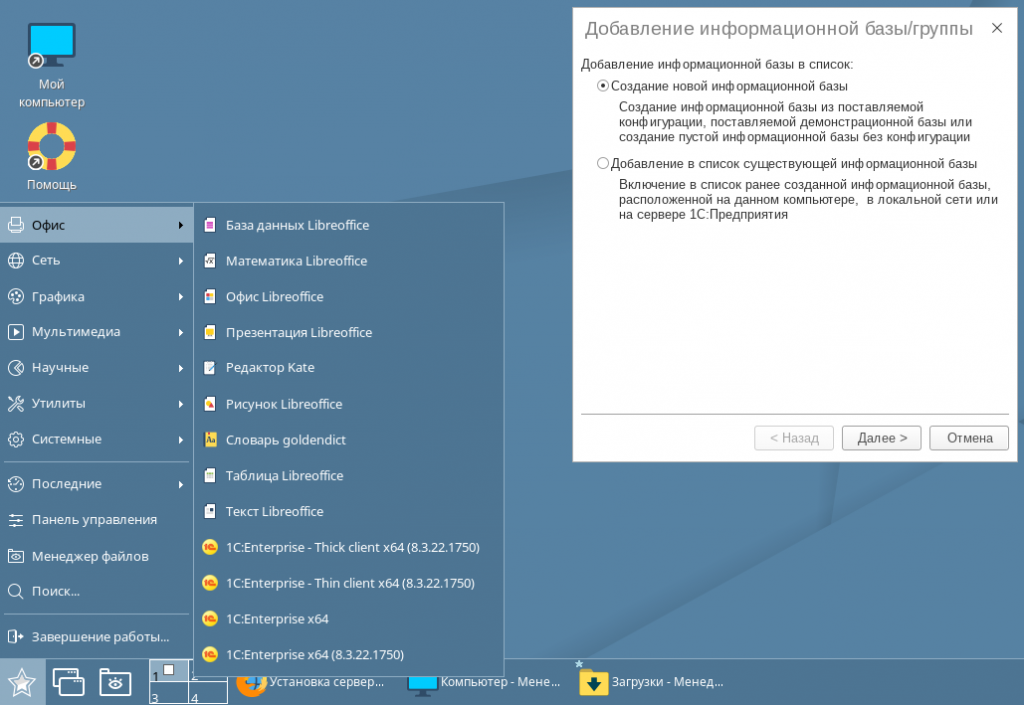Switch to workspace 1 in pager
1024x705 pixels.
pos(169,671)
